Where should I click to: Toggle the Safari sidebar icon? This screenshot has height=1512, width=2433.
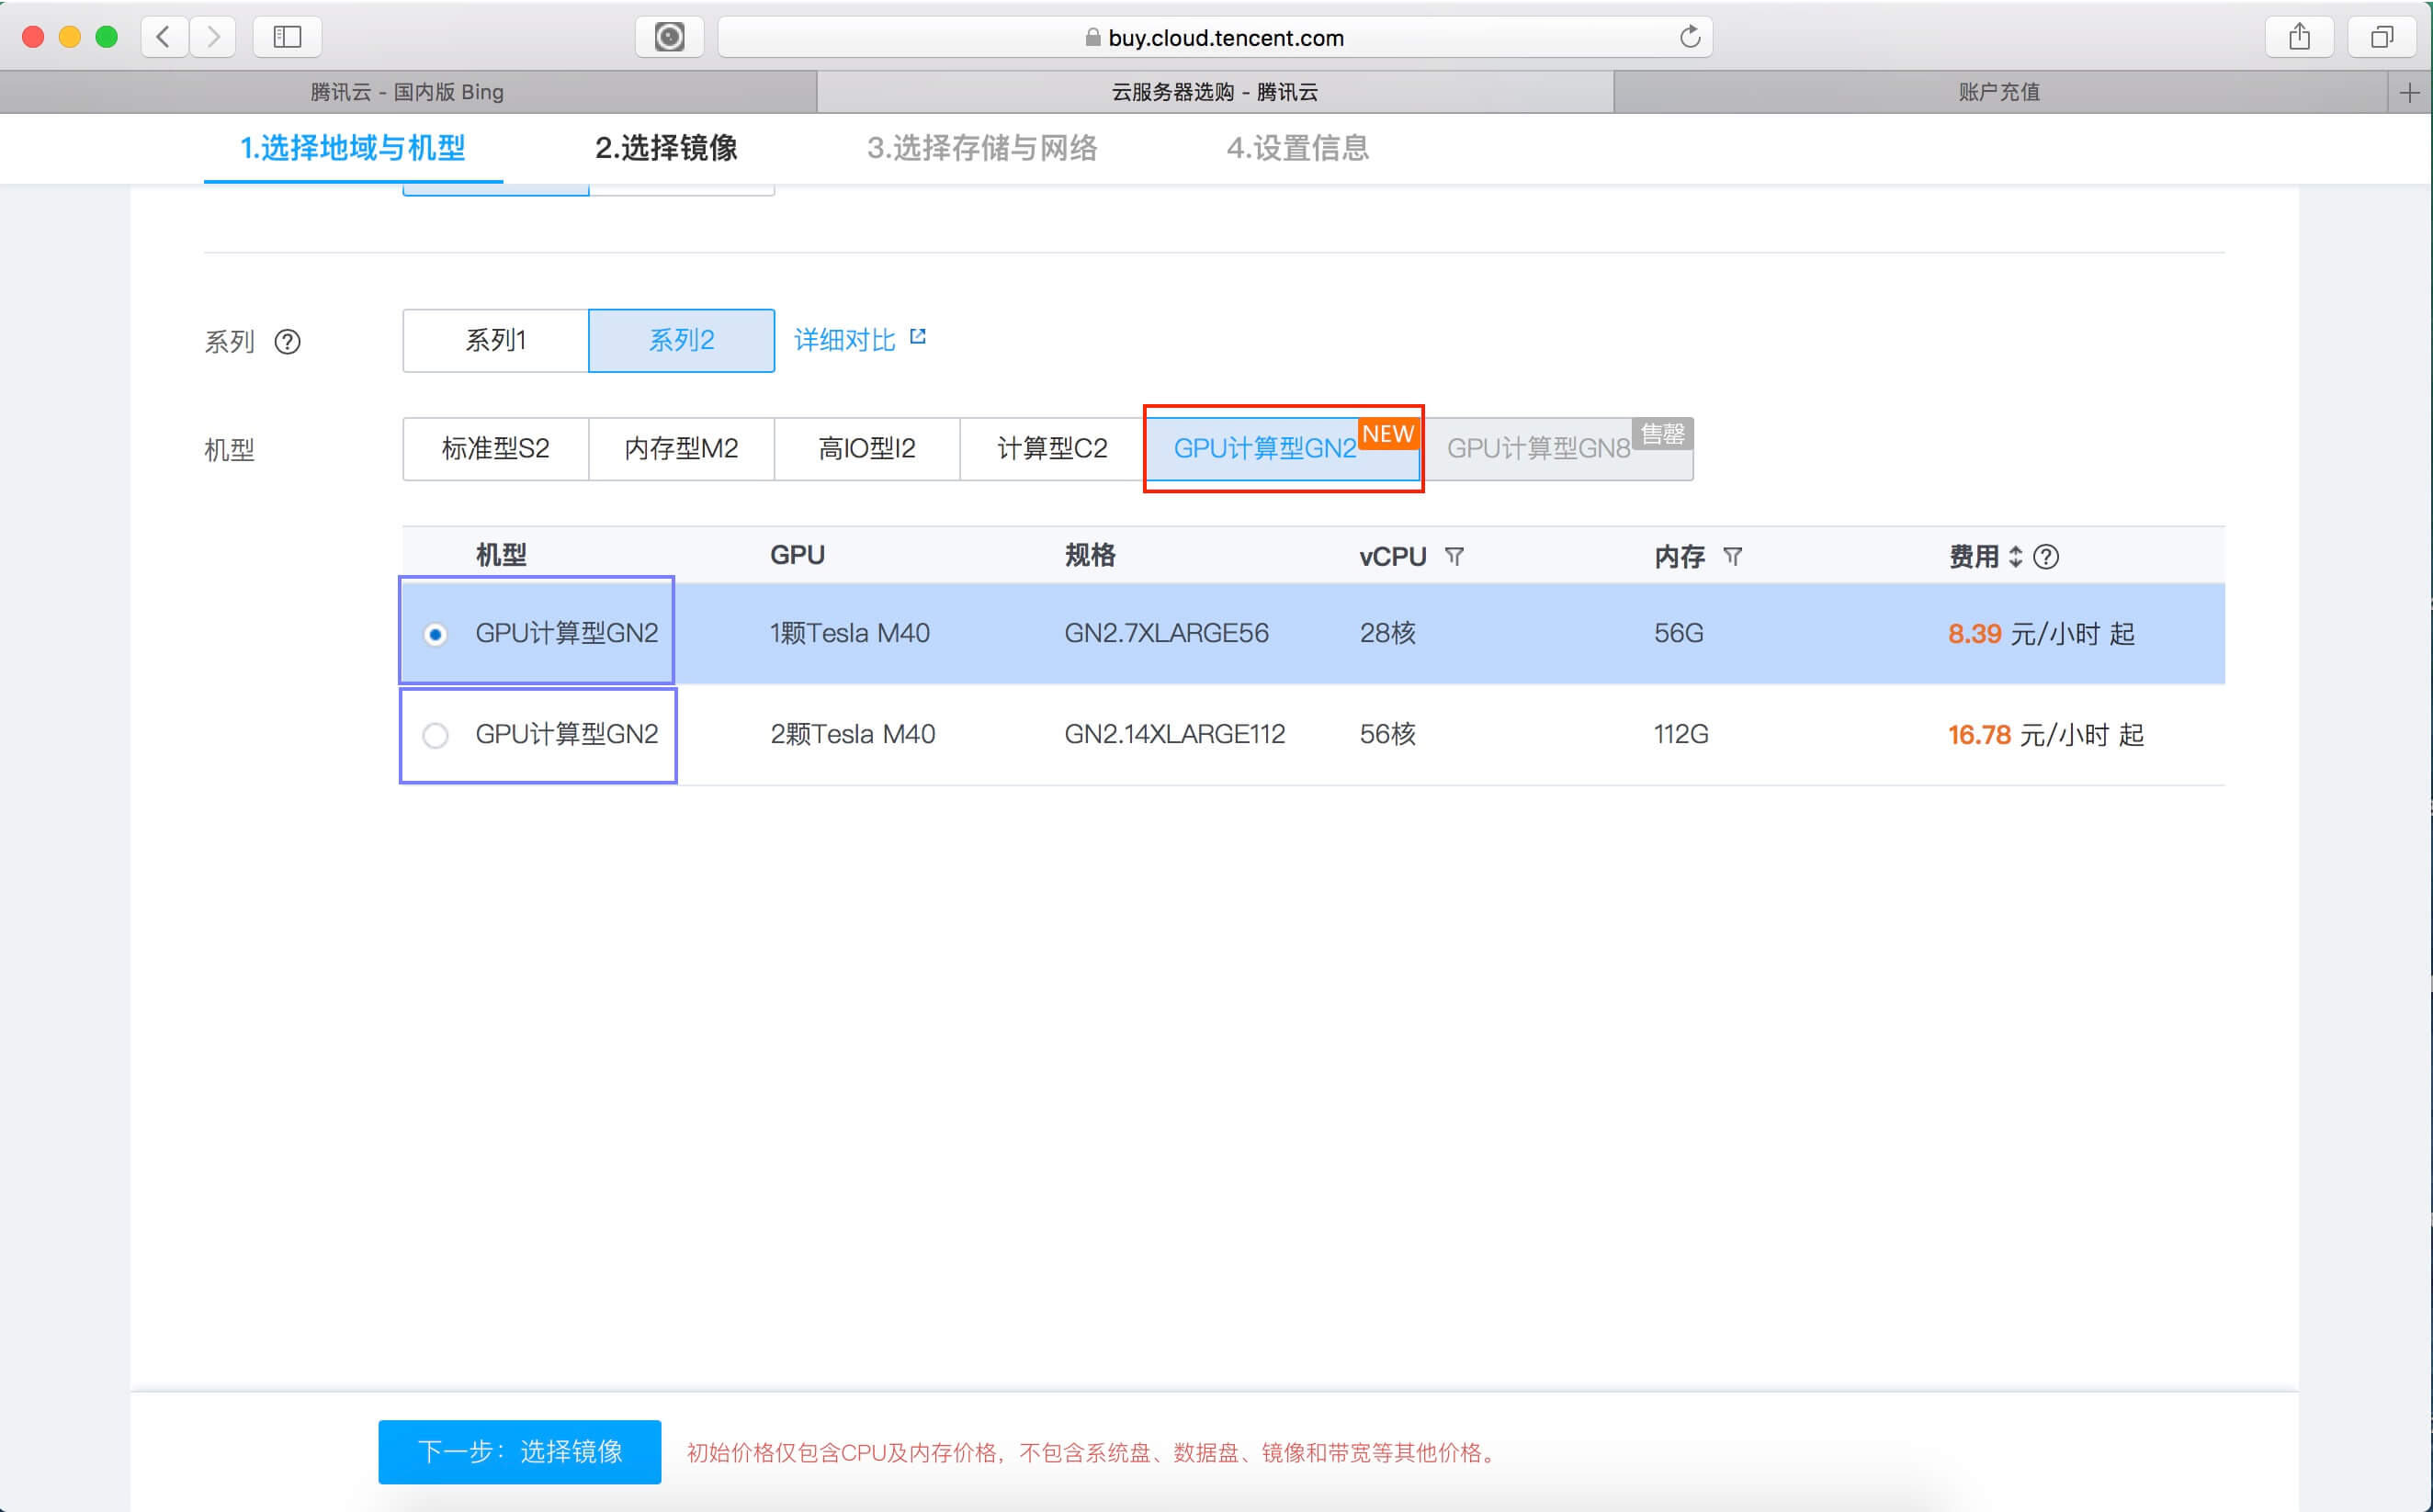pyautogui.click(x=287, y=37)
